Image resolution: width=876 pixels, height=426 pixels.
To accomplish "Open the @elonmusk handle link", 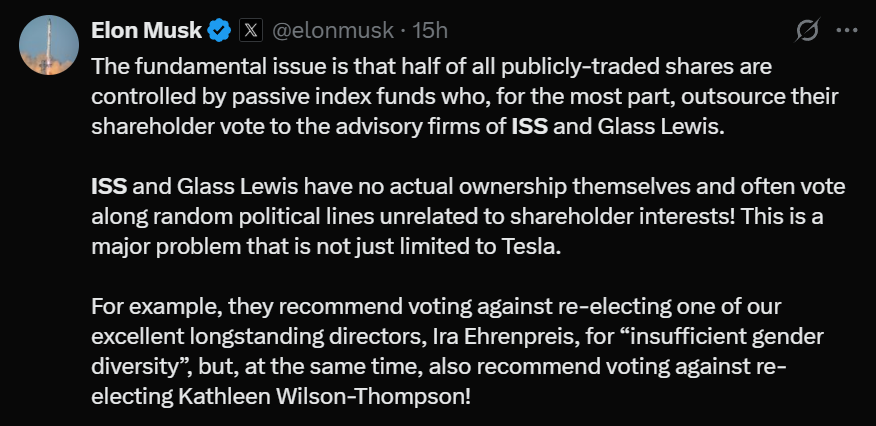I will click(330, 31).
